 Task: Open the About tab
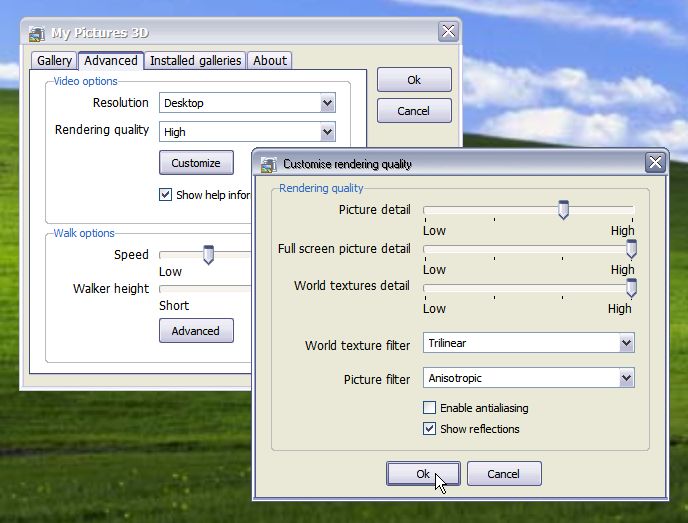[x=270, y=61]
